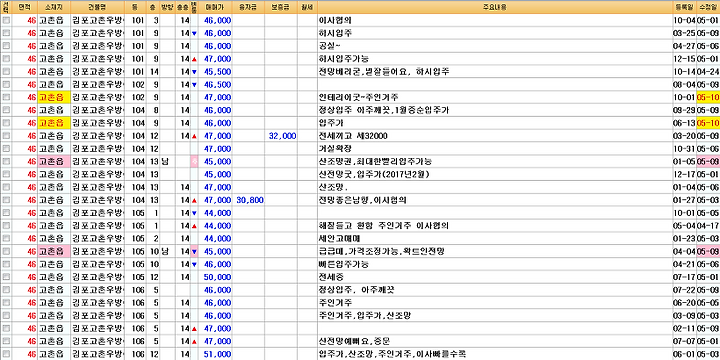Click the 급급매,가격조정가능 description cell
720x360 pixels.
pyautogui.click(x=494, y=252)
